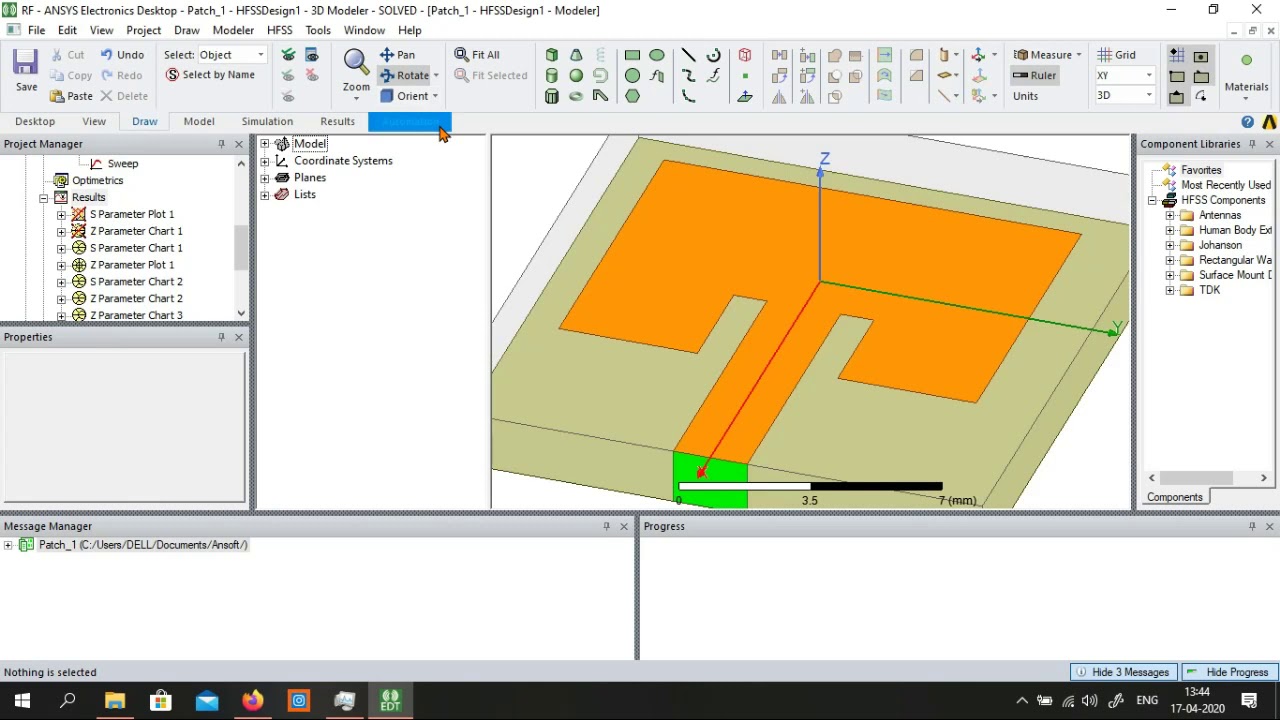Image resolution: width=1280 pixels, height=720 pixels.
Task: Draw a cylinder primitive
Action: (x=552, y=75)
